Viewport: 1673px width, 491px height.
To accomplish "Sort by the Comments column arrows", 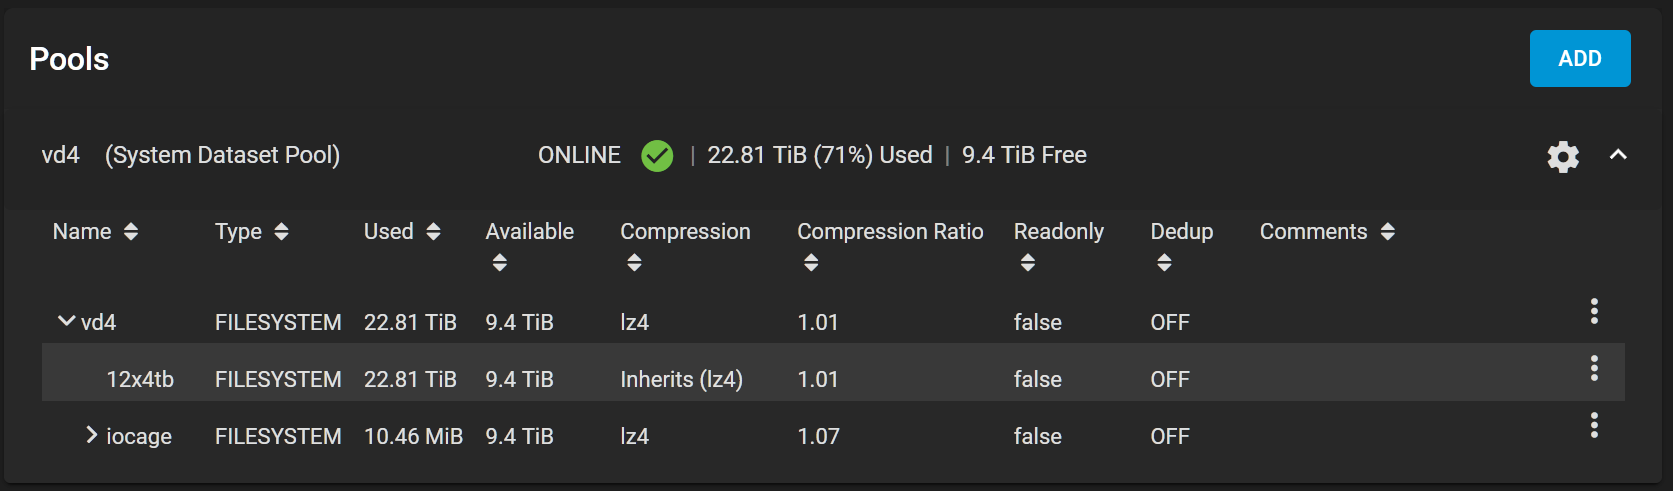I will coord(1387,232).
